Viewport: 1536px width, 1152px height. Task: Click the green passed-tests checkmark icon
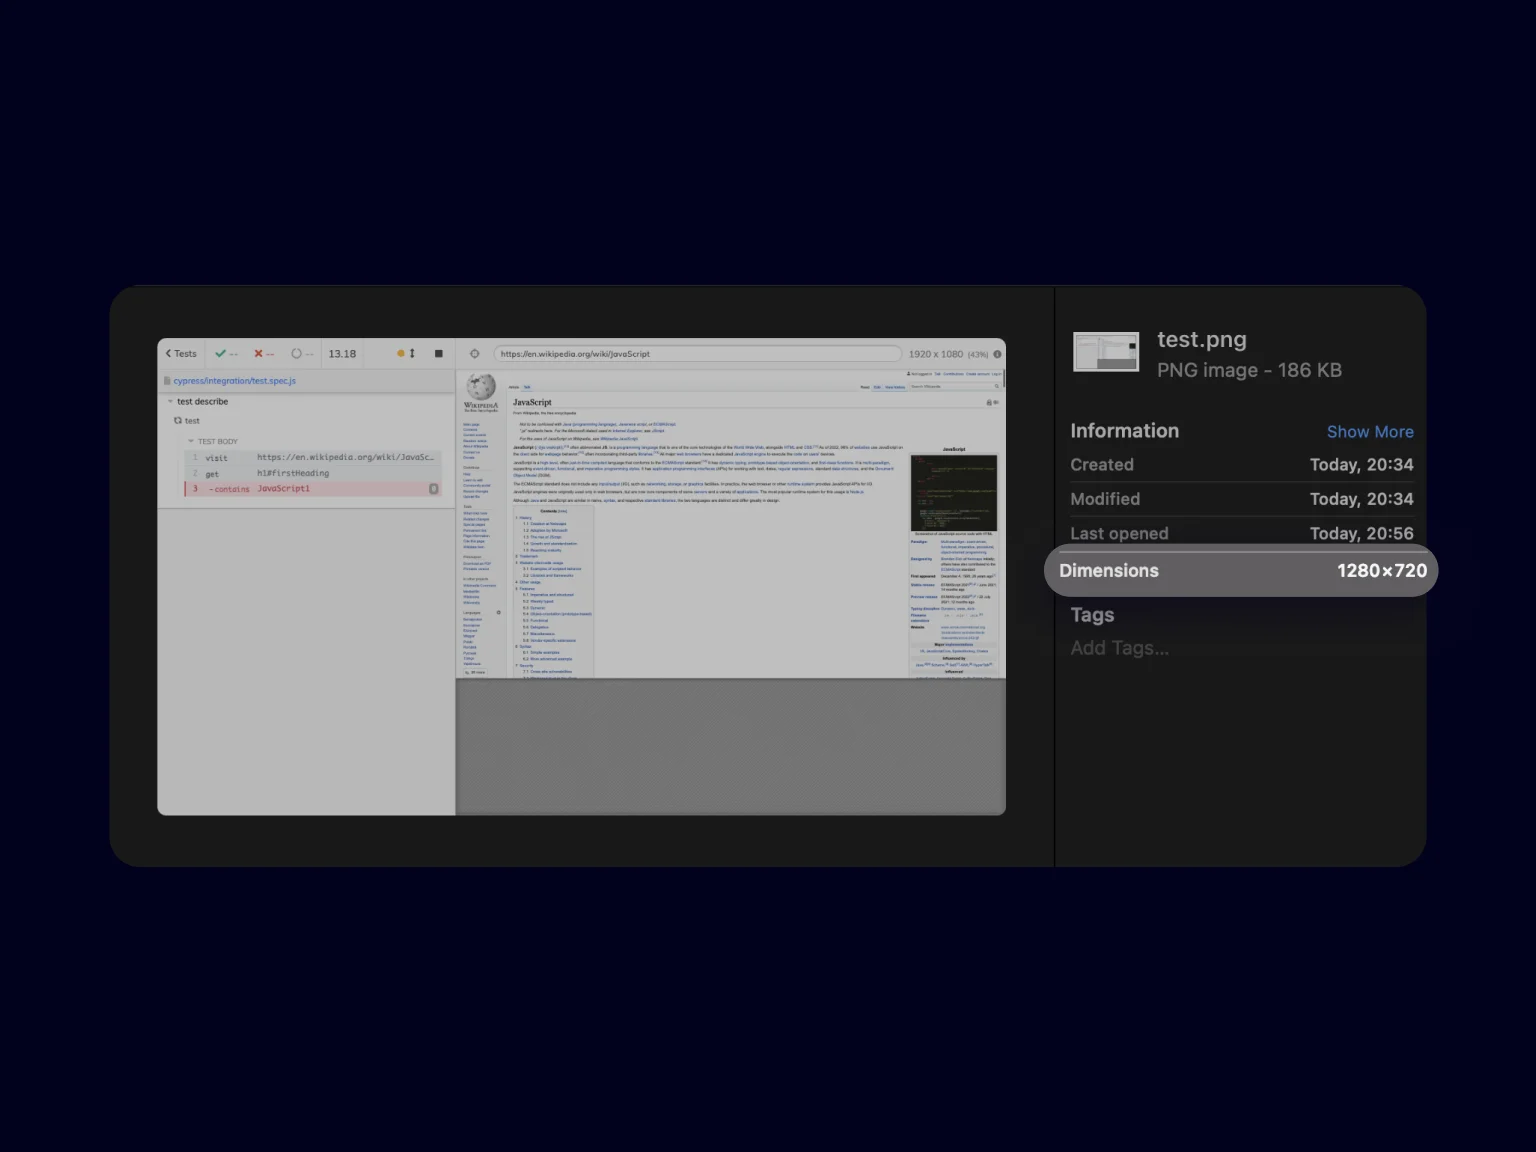(x=221, y=354)
